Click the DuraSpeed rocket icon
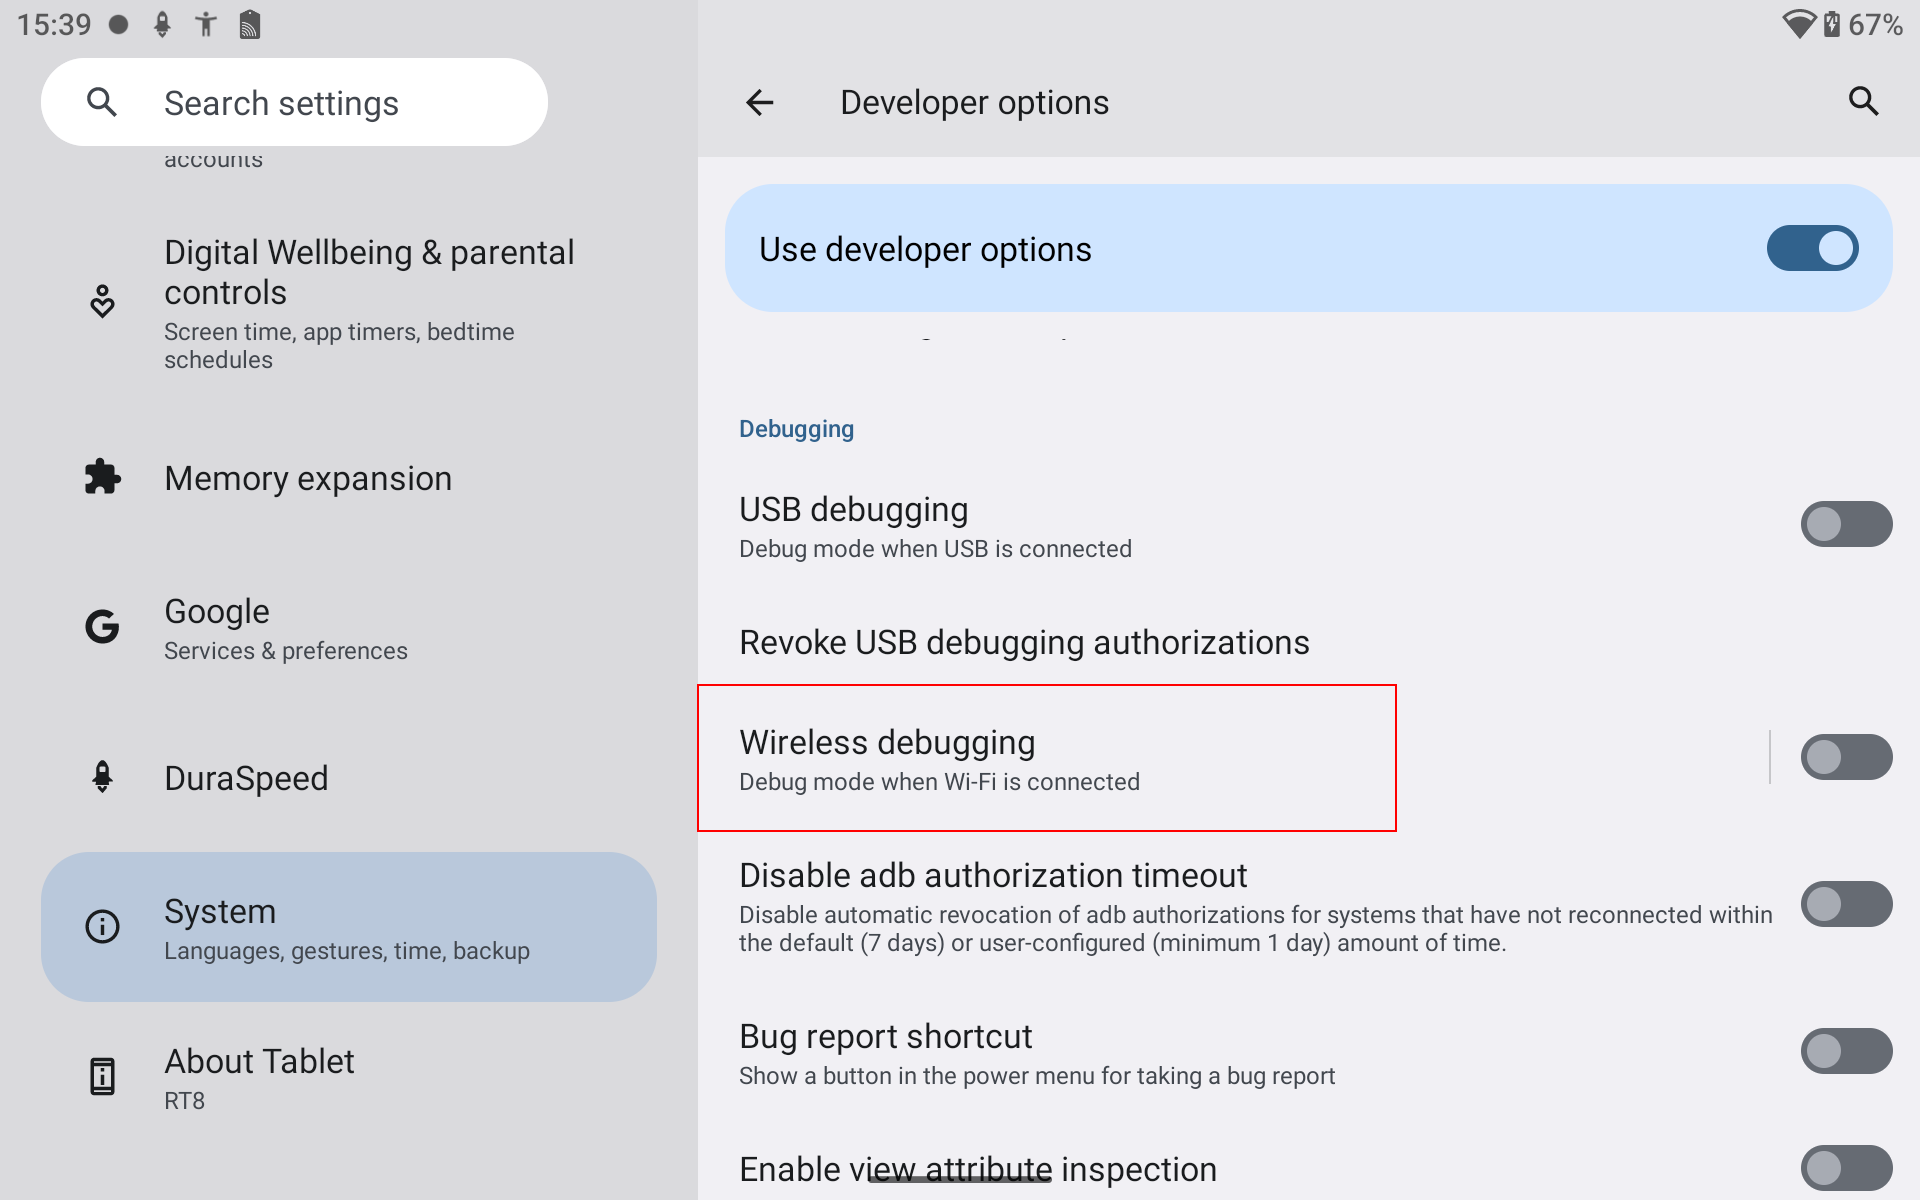1920x1200 pixels. click(x=102, y=777)
